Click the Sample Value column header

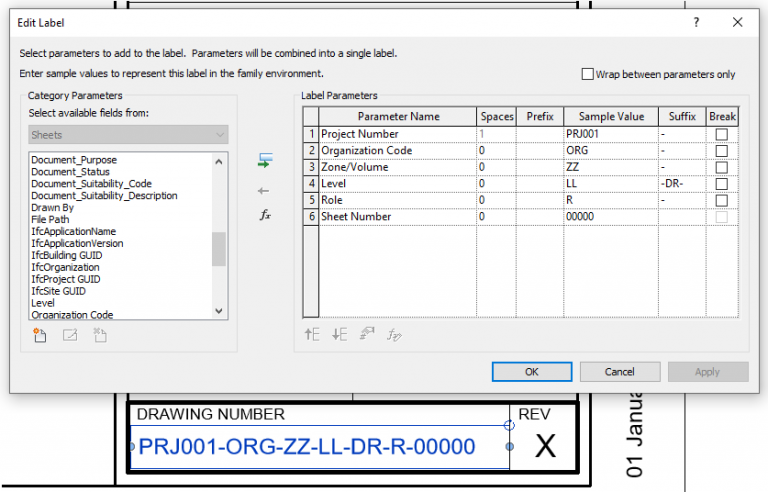click(611, 117)
